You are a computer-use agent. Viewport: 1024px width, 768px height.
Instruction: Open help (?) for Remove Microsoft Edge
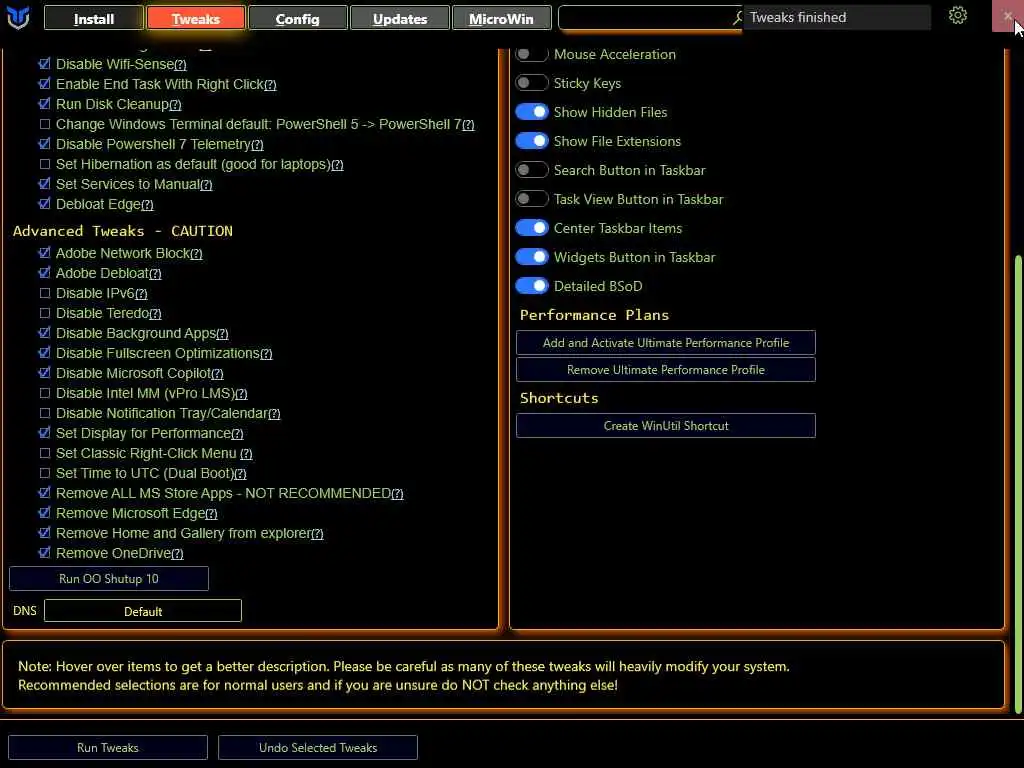click(x=211, y=514)
